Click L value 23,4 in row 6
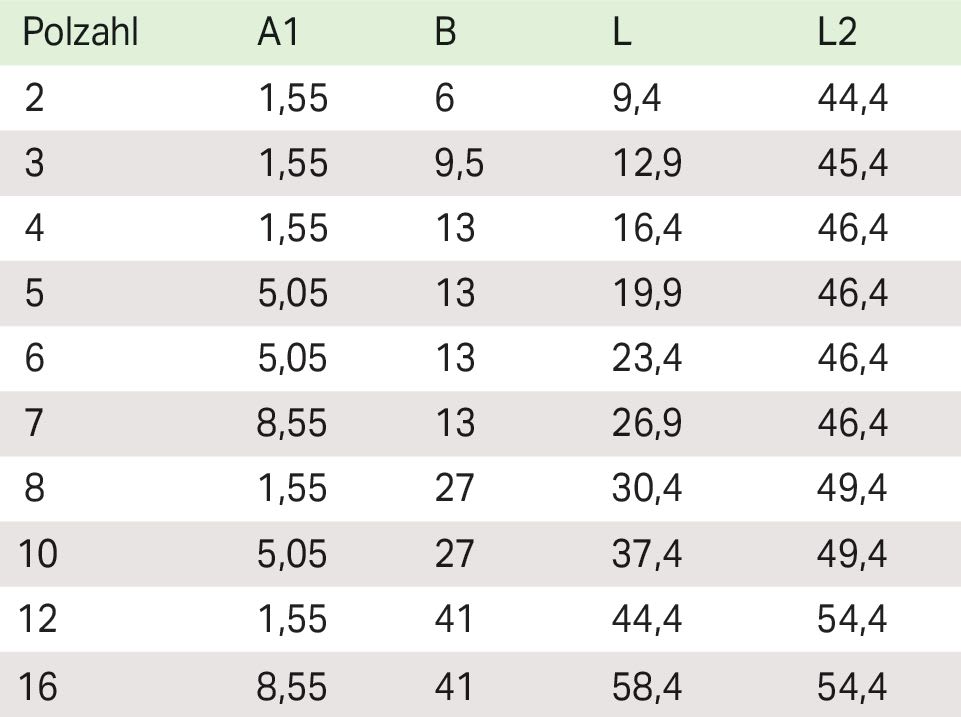The height and width of the screenshot is (717, 961). click(646, 358)
